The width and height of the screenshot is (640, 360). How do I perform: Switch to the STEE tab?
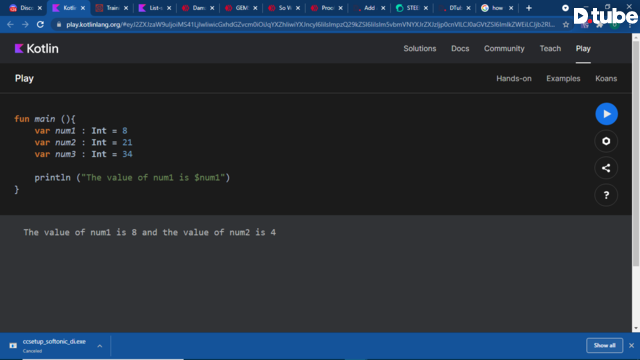411,8
